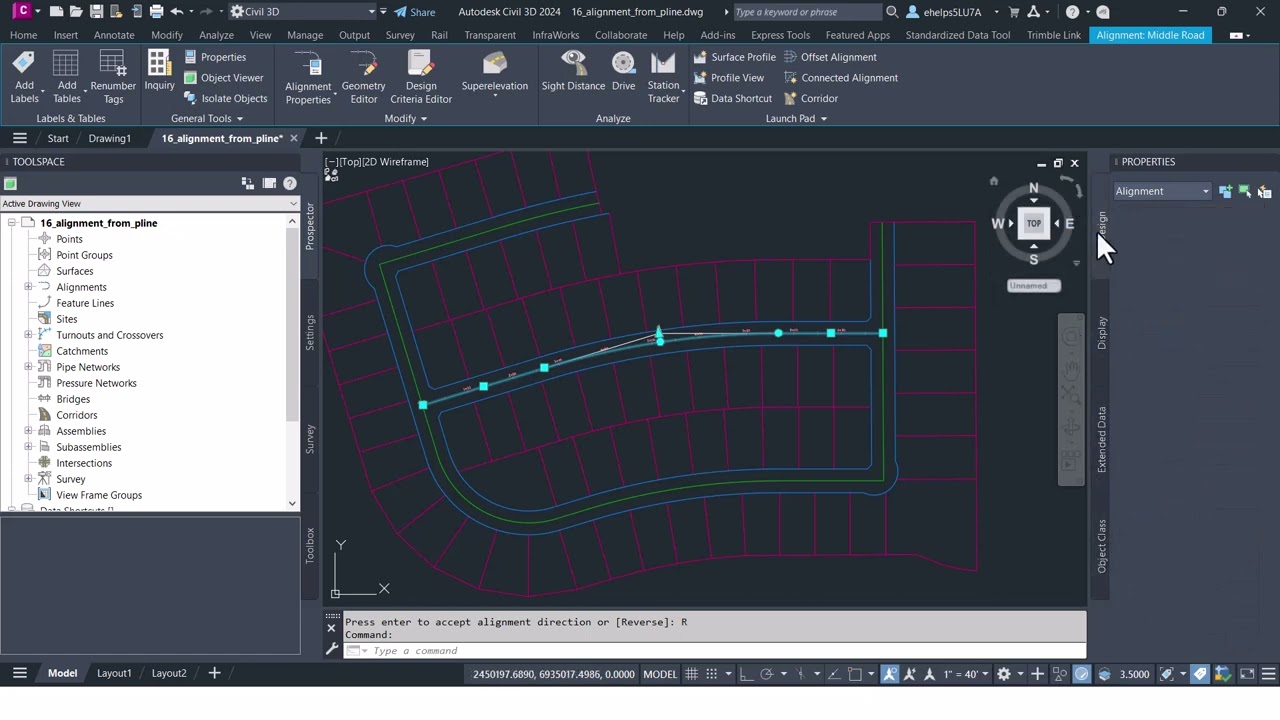The image size is (1280, 720).
Task: Click the Surface Profile button
Action: [734, 57]
